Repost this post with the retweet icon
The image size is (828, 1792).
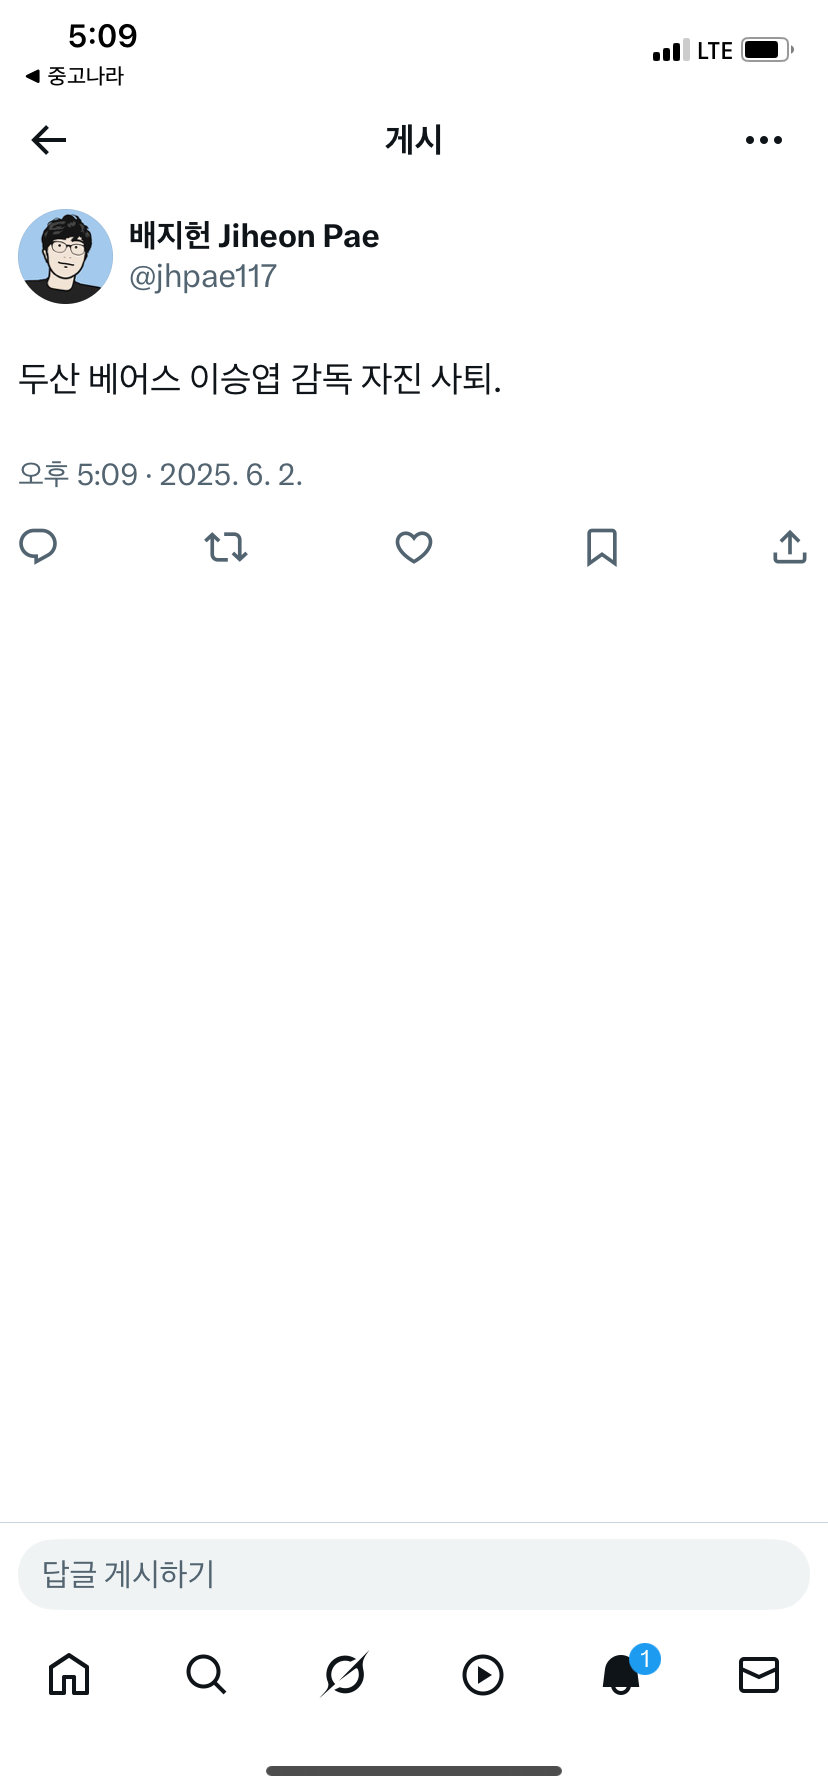(x=226, y=547)
